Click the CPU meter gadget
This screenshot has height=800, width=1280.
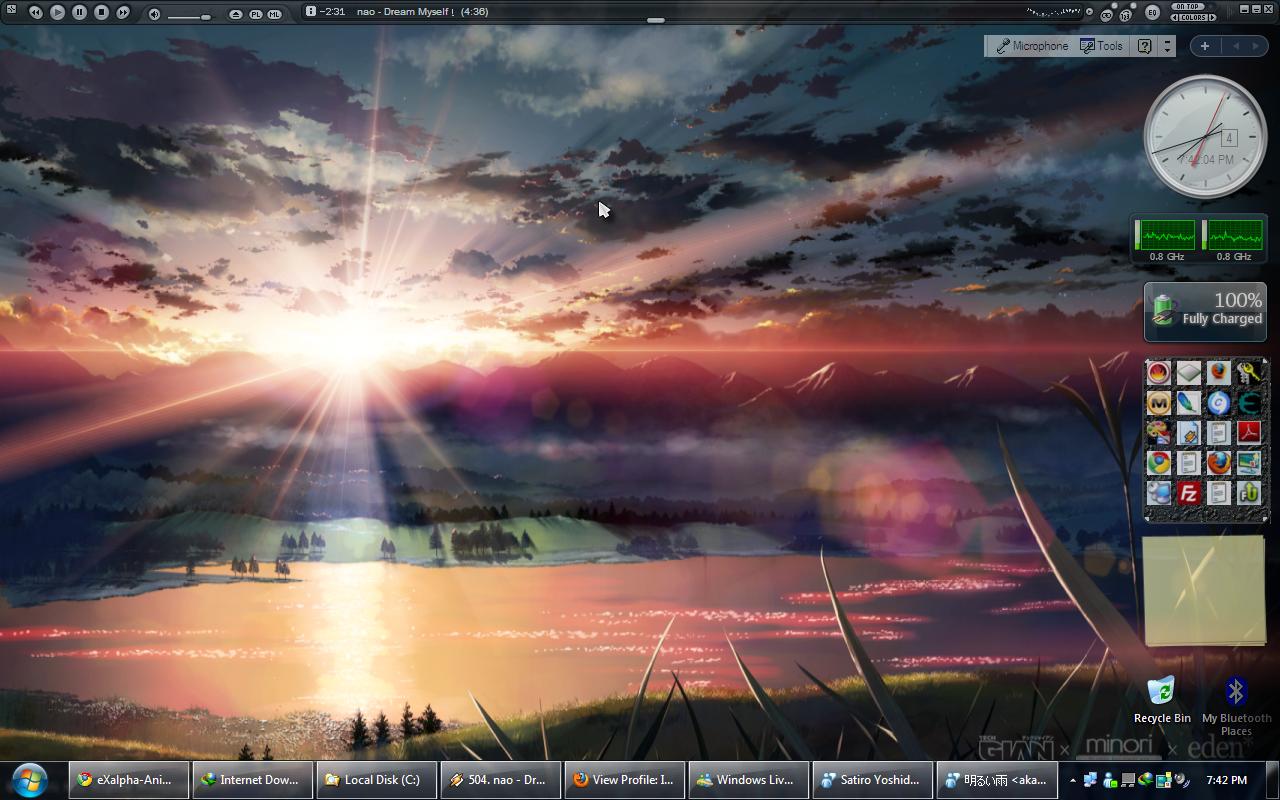[x=1199, y=240]
